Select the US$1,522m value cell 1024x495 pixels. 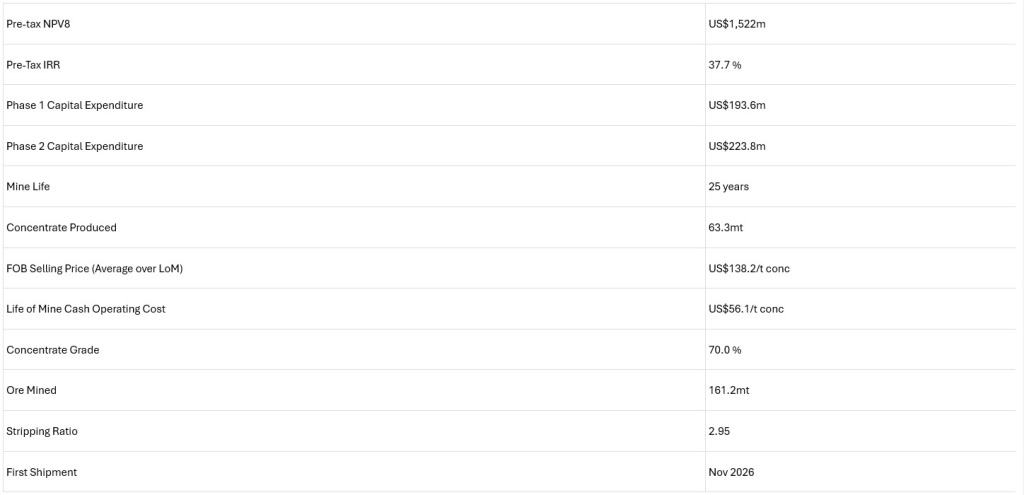point(736,24)
